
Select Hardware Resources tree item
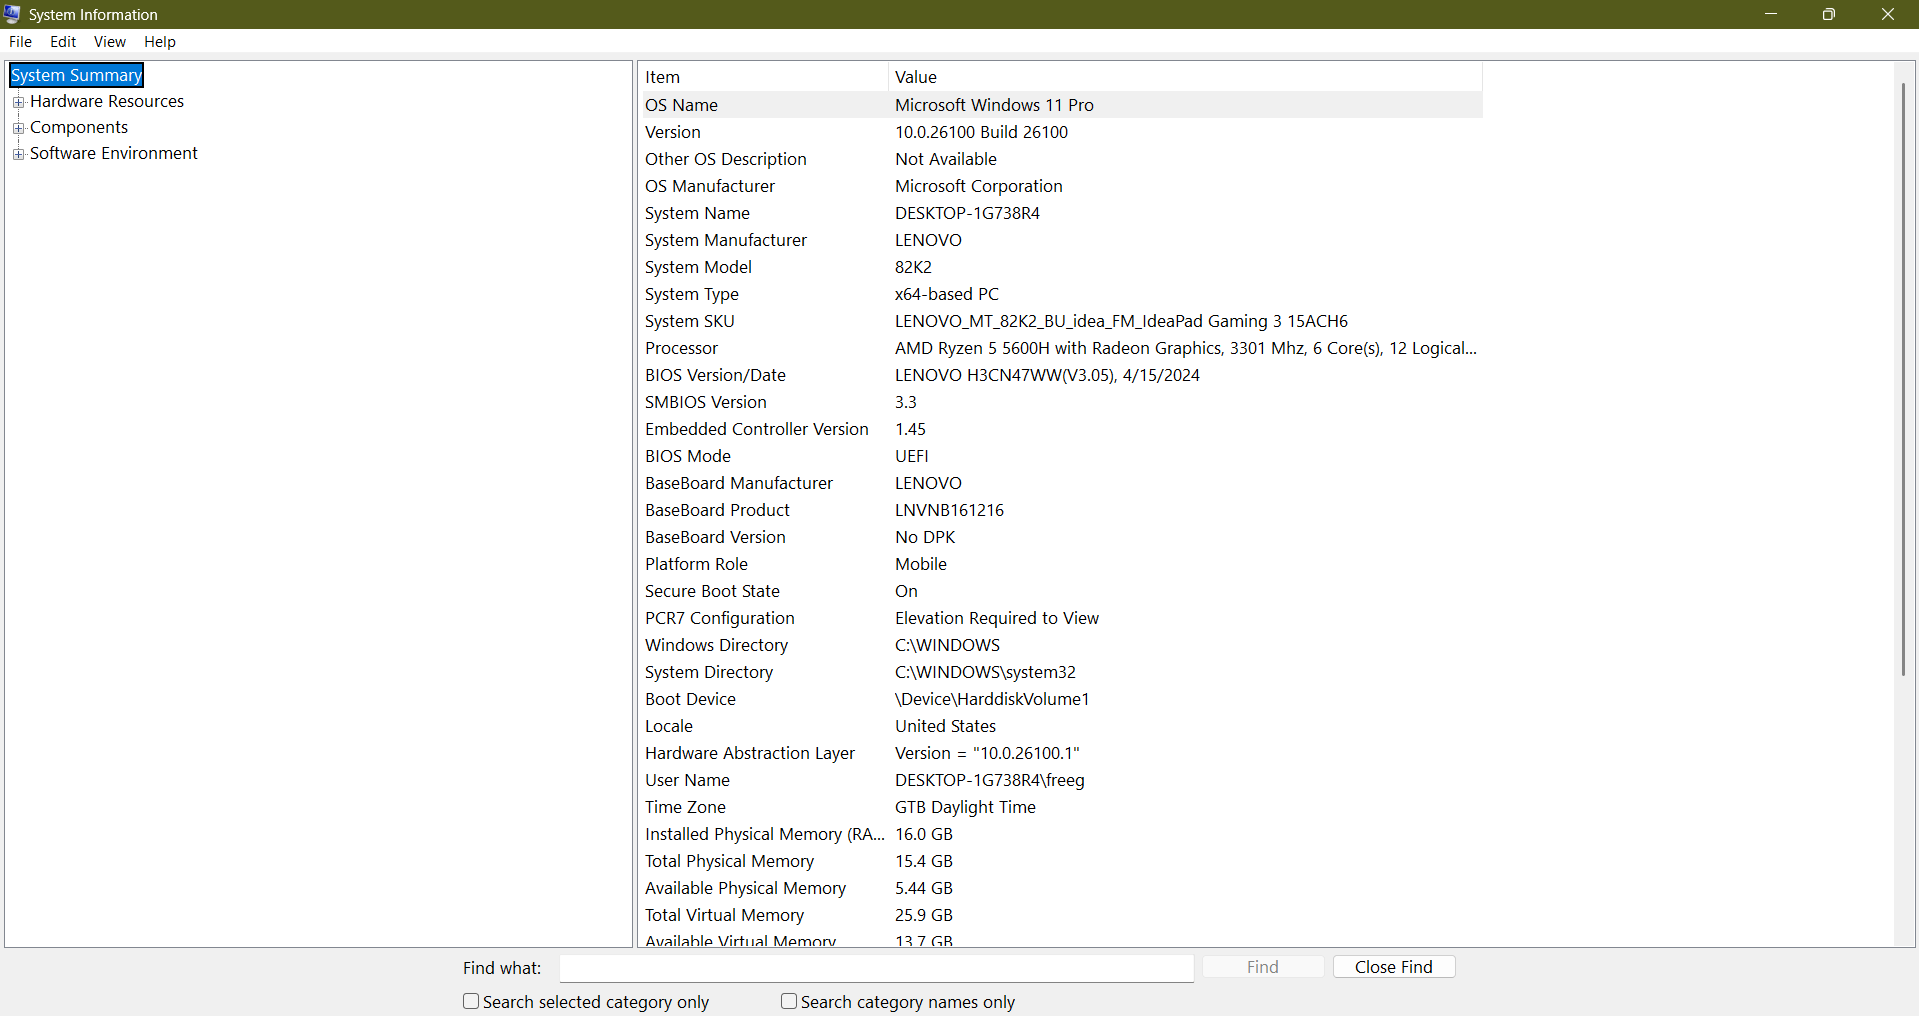(107, 101)
